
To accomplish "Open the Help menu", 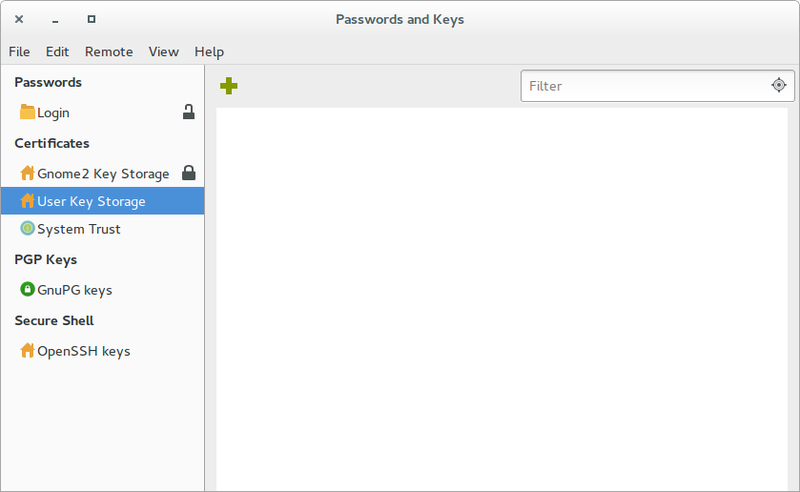I will (209, 52).
